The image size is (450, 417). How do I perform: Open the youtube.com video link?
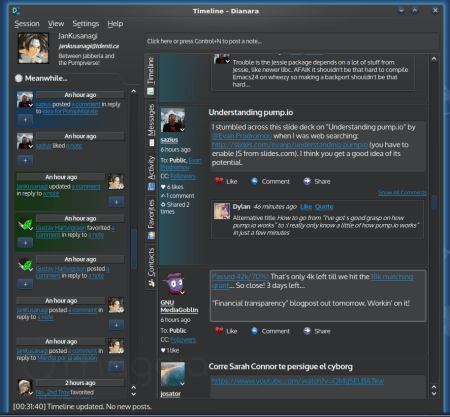tap(298, 381)
